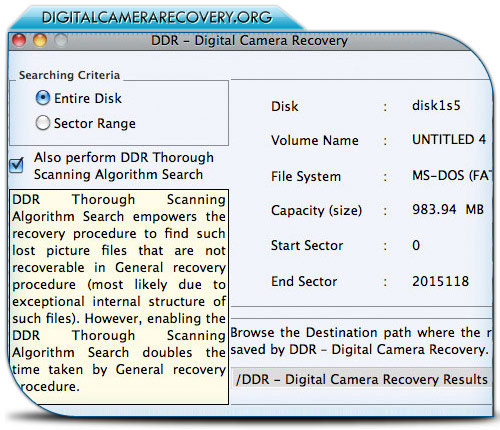
Task: Click the Capacity (size) label
Action: coord(316,210)
